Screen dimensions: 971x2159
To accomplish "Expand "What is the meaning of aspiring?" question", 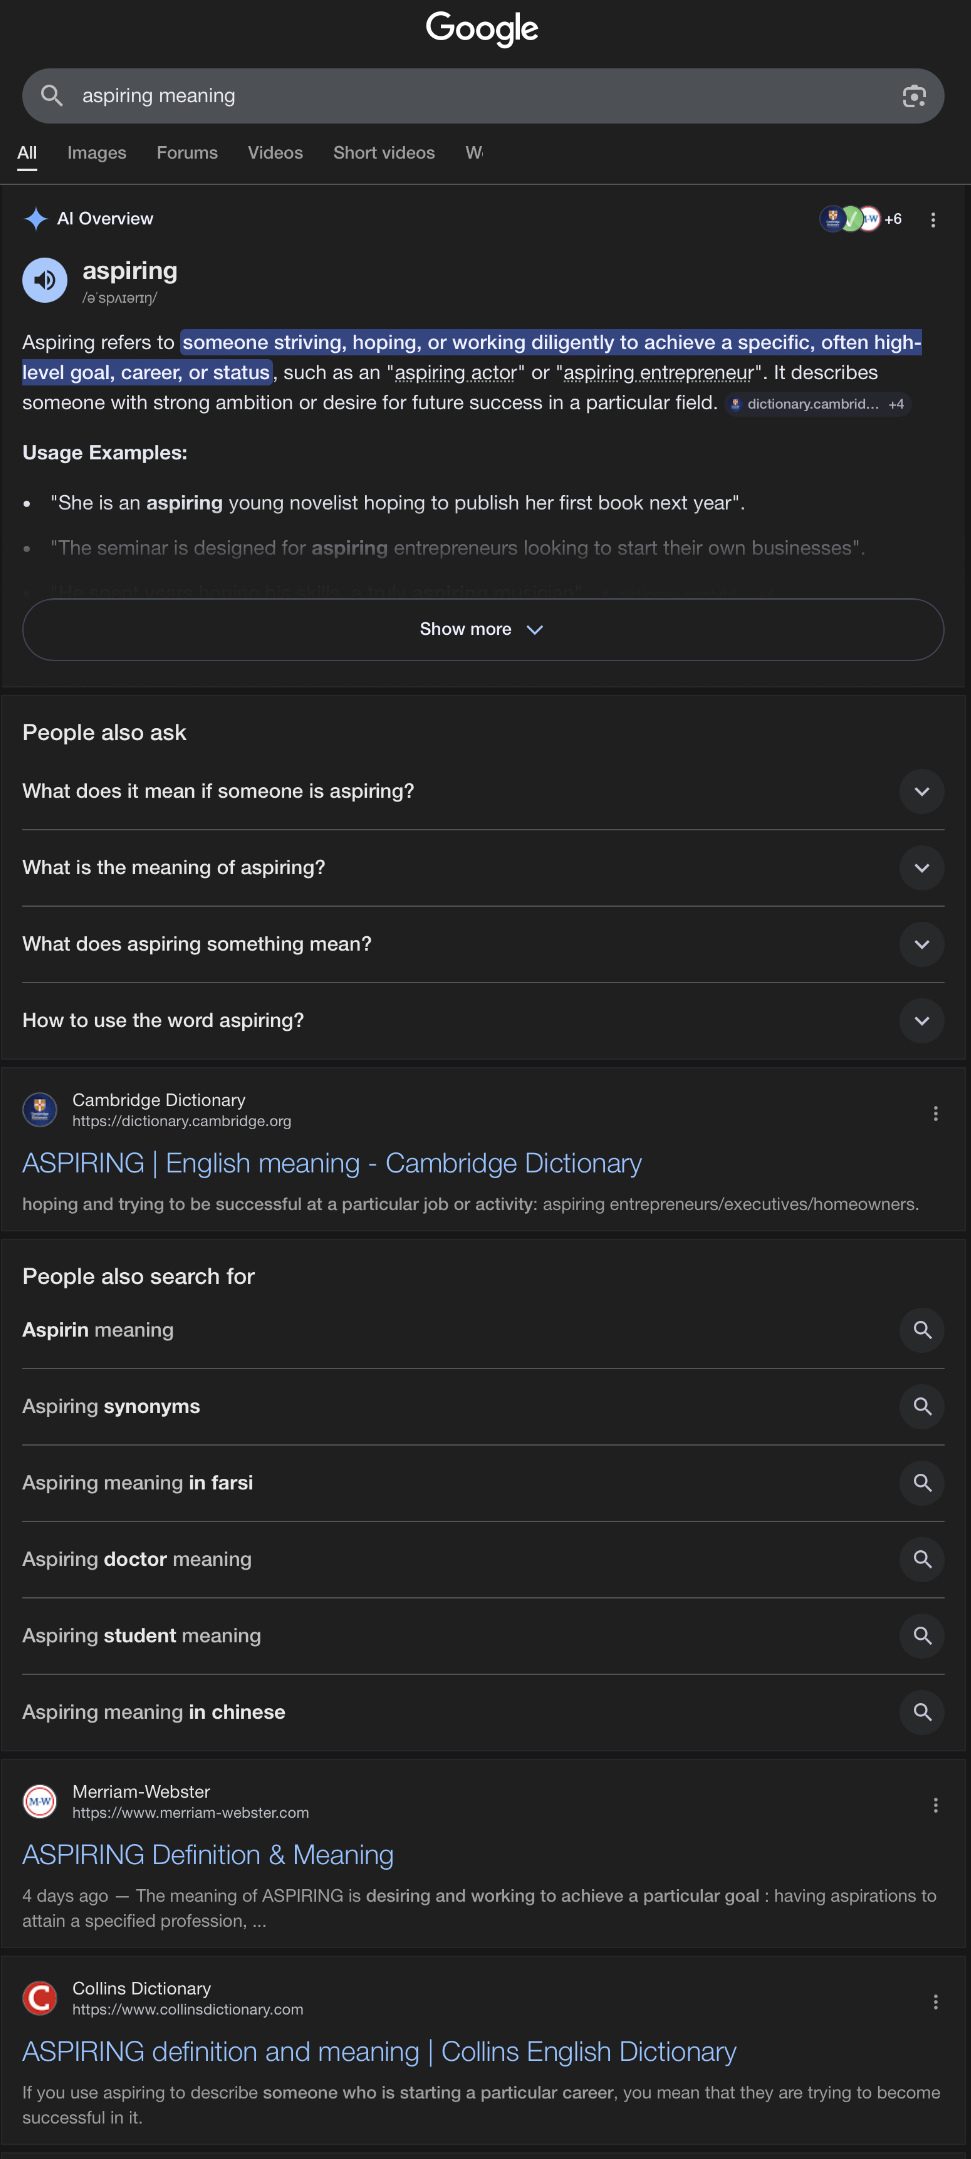I will [922, 868].
